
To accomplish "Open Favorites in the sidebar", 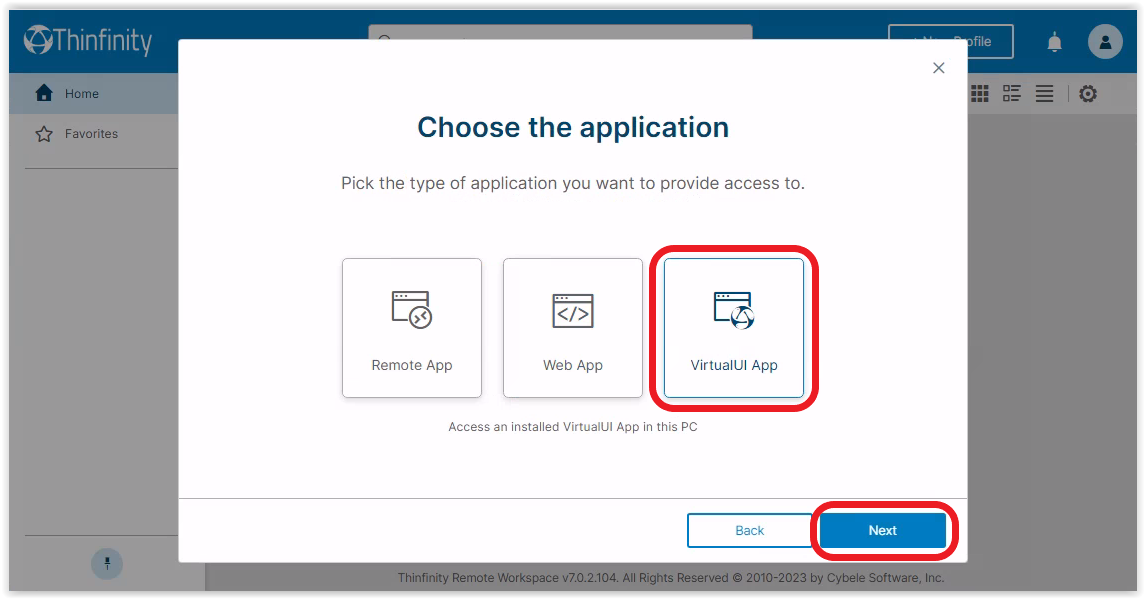I will click(x=93, y=134).
